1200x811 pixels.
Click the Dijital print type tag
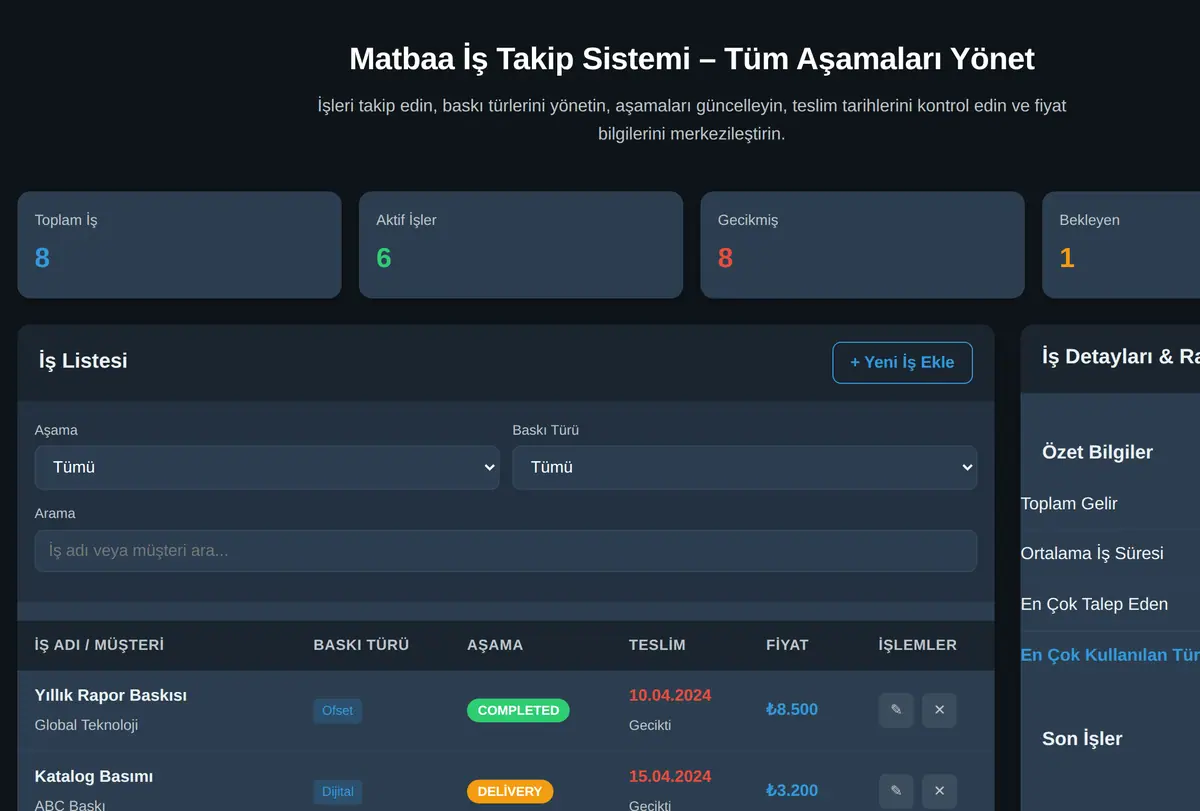pyautogui.click(x=337, y=791)
